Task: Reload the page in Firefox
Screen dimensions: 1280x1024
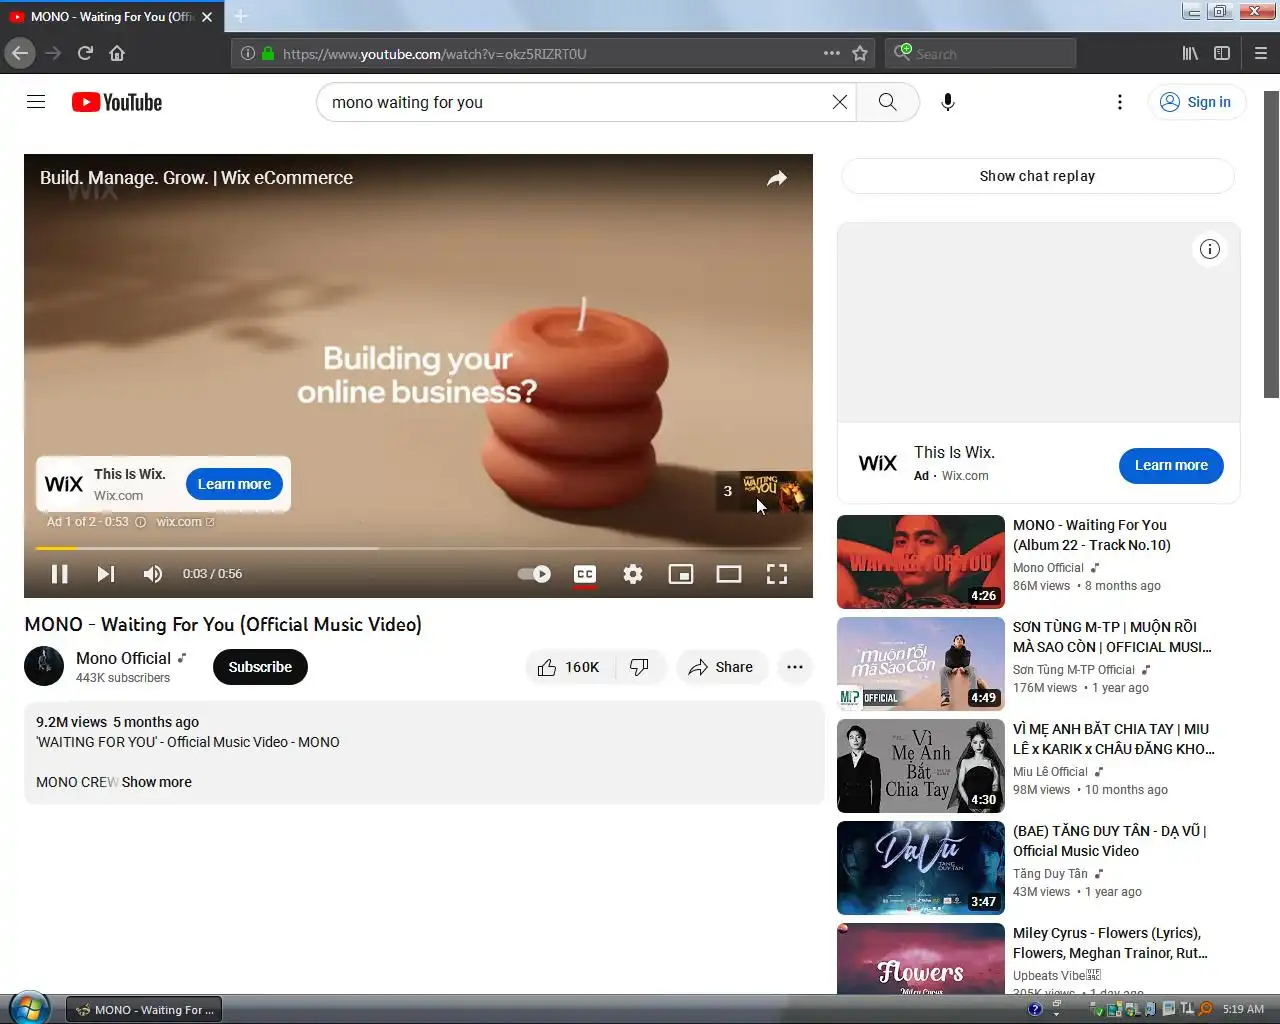Action: point(85,53)
